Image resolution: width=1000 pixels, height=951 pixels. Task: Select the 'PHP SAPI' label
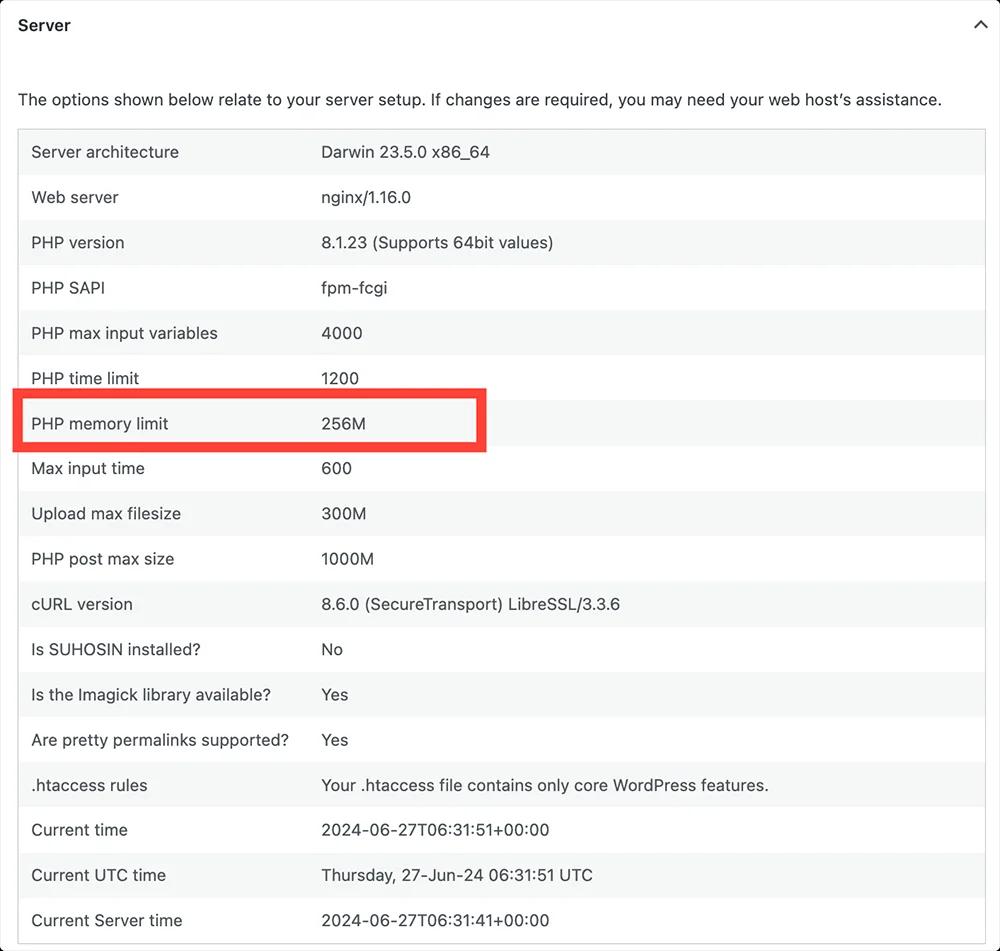click(68, 288)
